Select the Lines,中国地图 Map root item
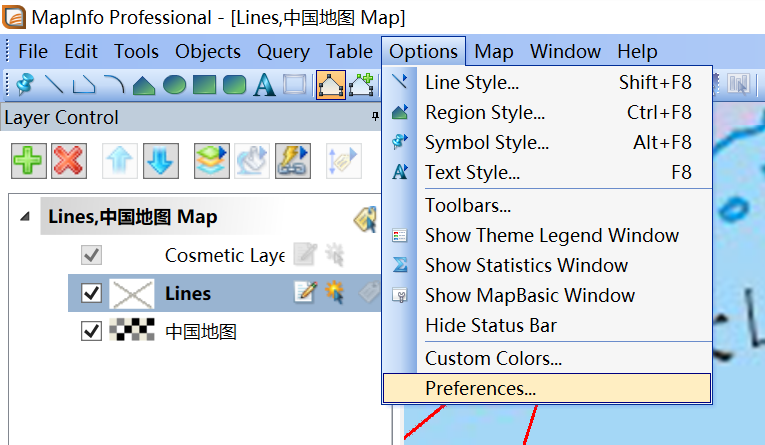765x445 pixels. click(133, 216)
